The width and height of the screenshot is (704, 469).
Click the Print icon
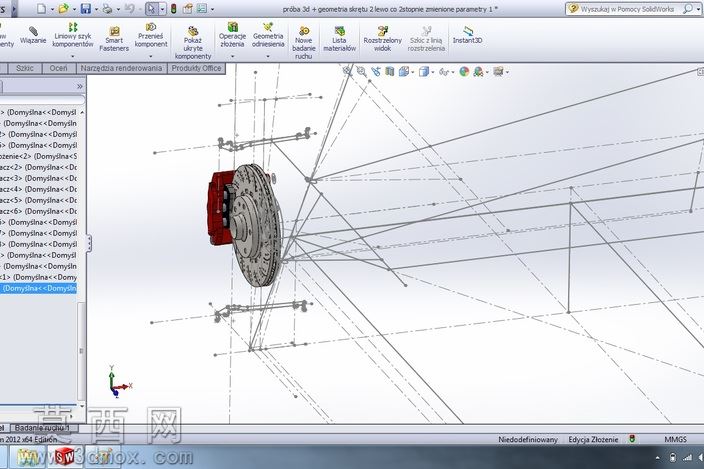point(107,9)
